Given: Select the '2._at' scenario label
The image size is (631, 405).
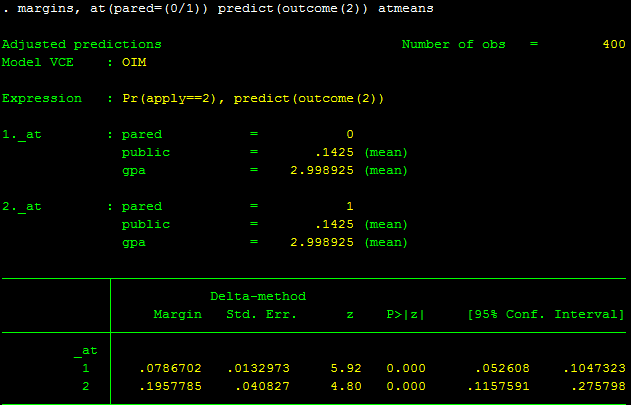Looking at the screenshot, I should point(23,206).
